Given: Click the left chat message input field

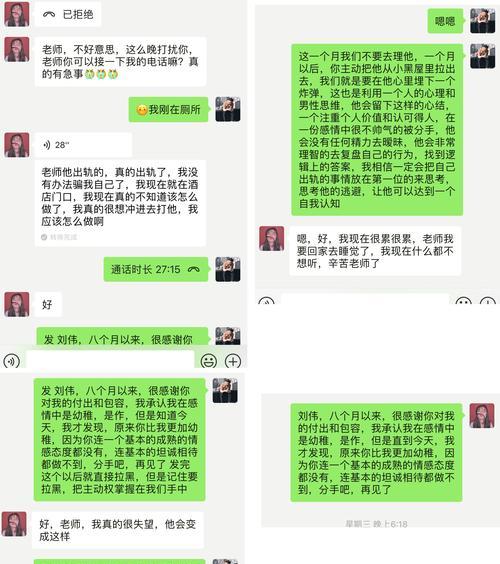Looking at the screenshot, I should click(x=110, y=360).
